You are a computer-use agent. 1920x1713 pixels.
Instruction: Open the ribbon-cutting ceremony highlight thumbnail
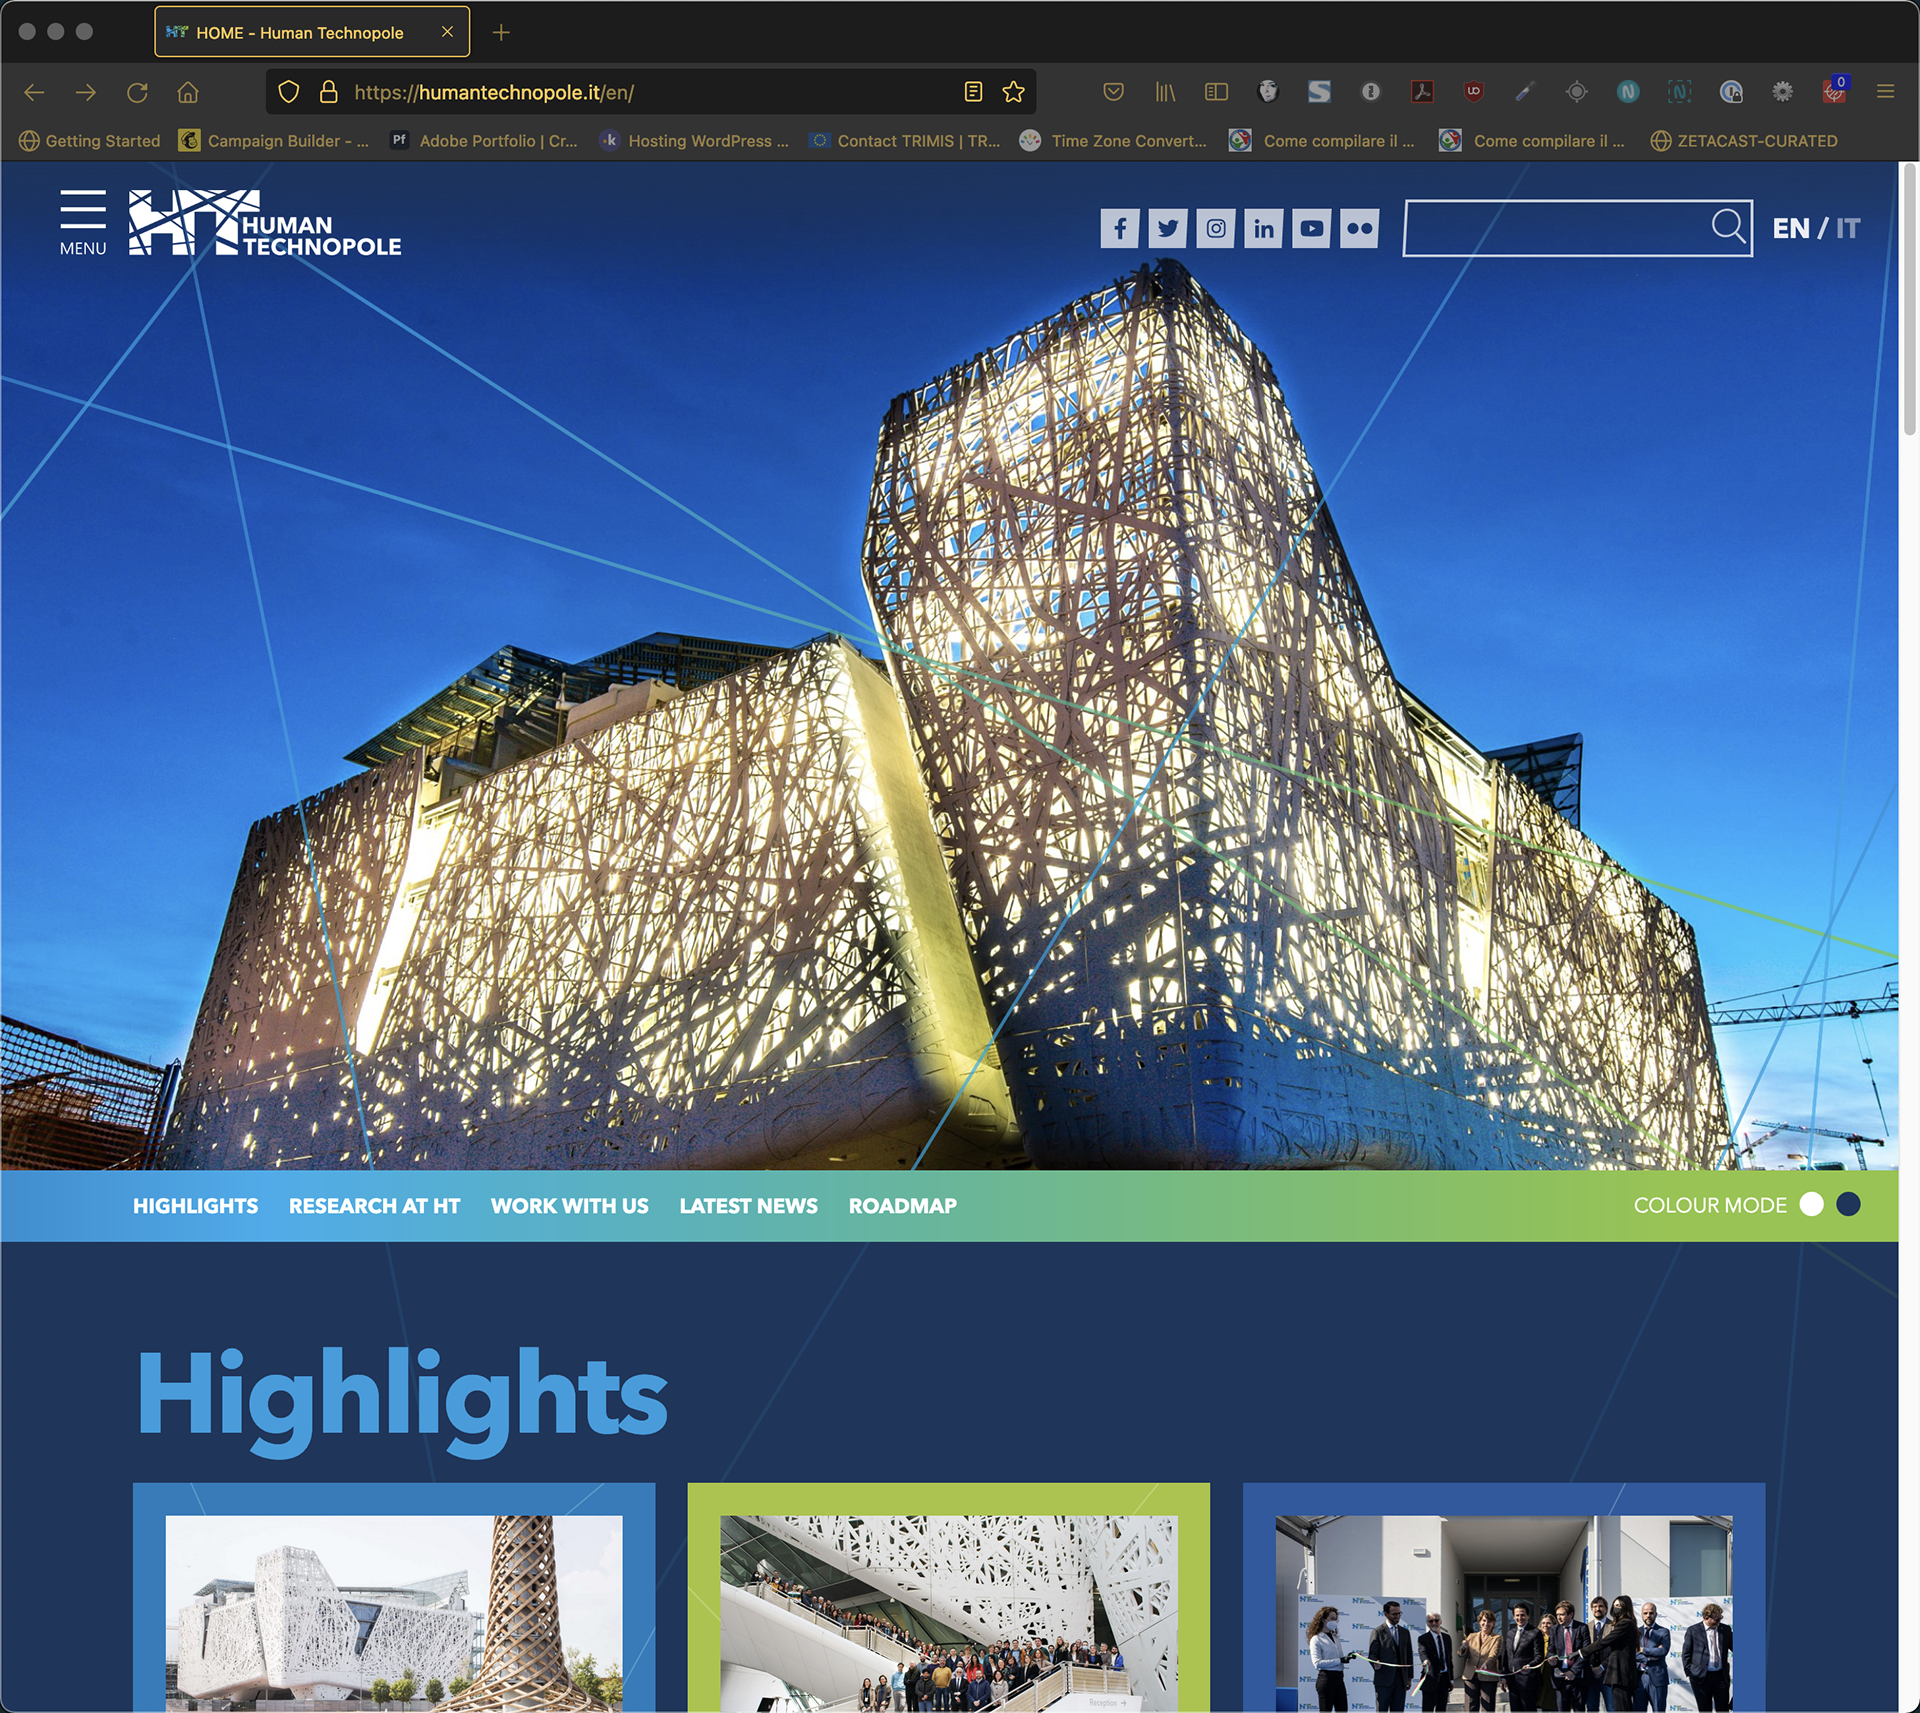point(1504,1613)
